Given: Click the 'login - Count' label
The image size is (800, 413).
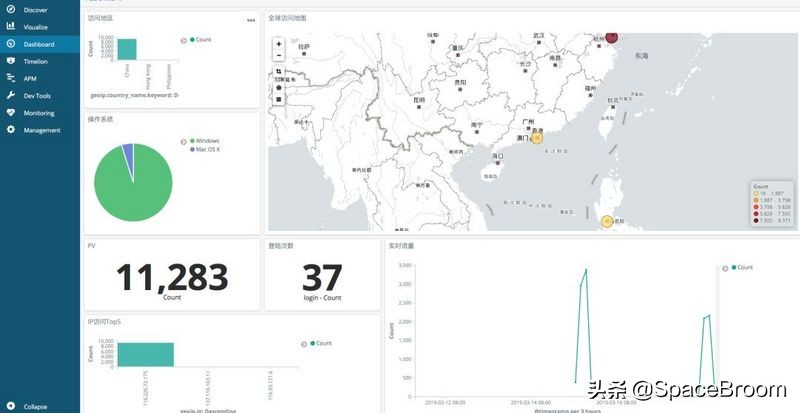Looking at the screenshot, I should (322, 298).
